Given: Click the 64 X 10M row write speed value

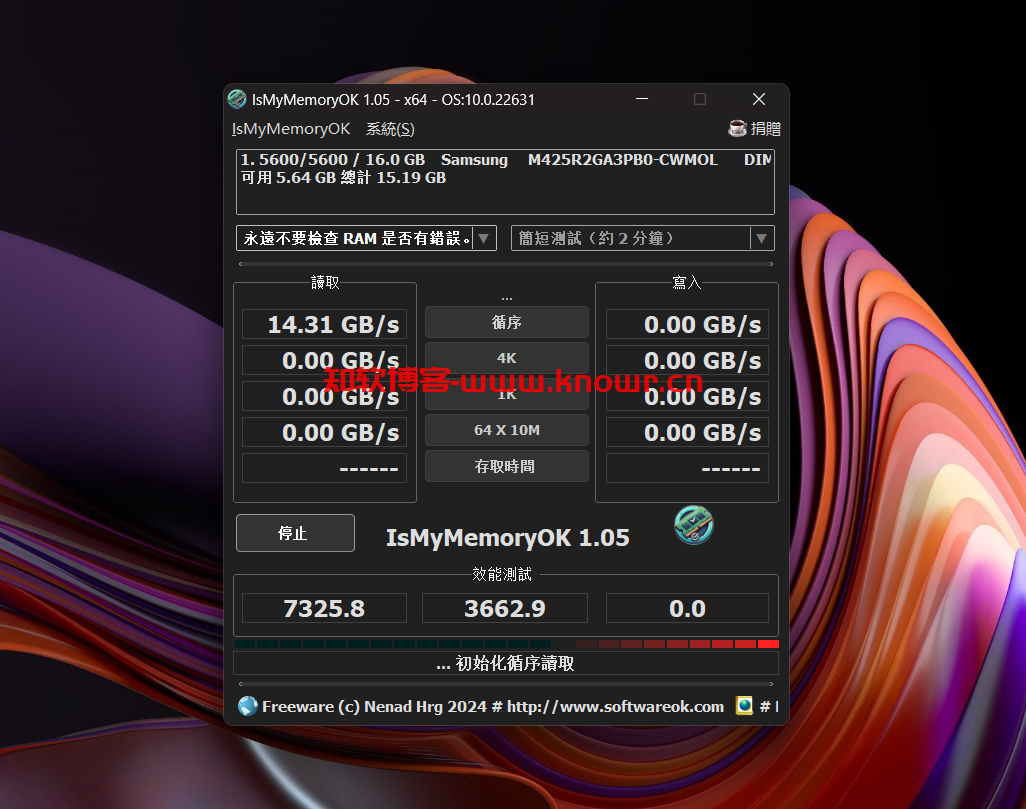Looking at the screenshot, I should (x=687, y=432).
